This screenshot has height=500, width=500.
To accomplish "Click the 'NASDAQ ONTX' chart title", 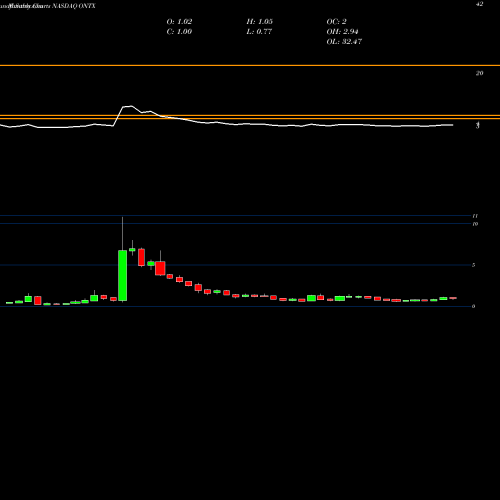I will pyautogui.click(x=74, y=6).
